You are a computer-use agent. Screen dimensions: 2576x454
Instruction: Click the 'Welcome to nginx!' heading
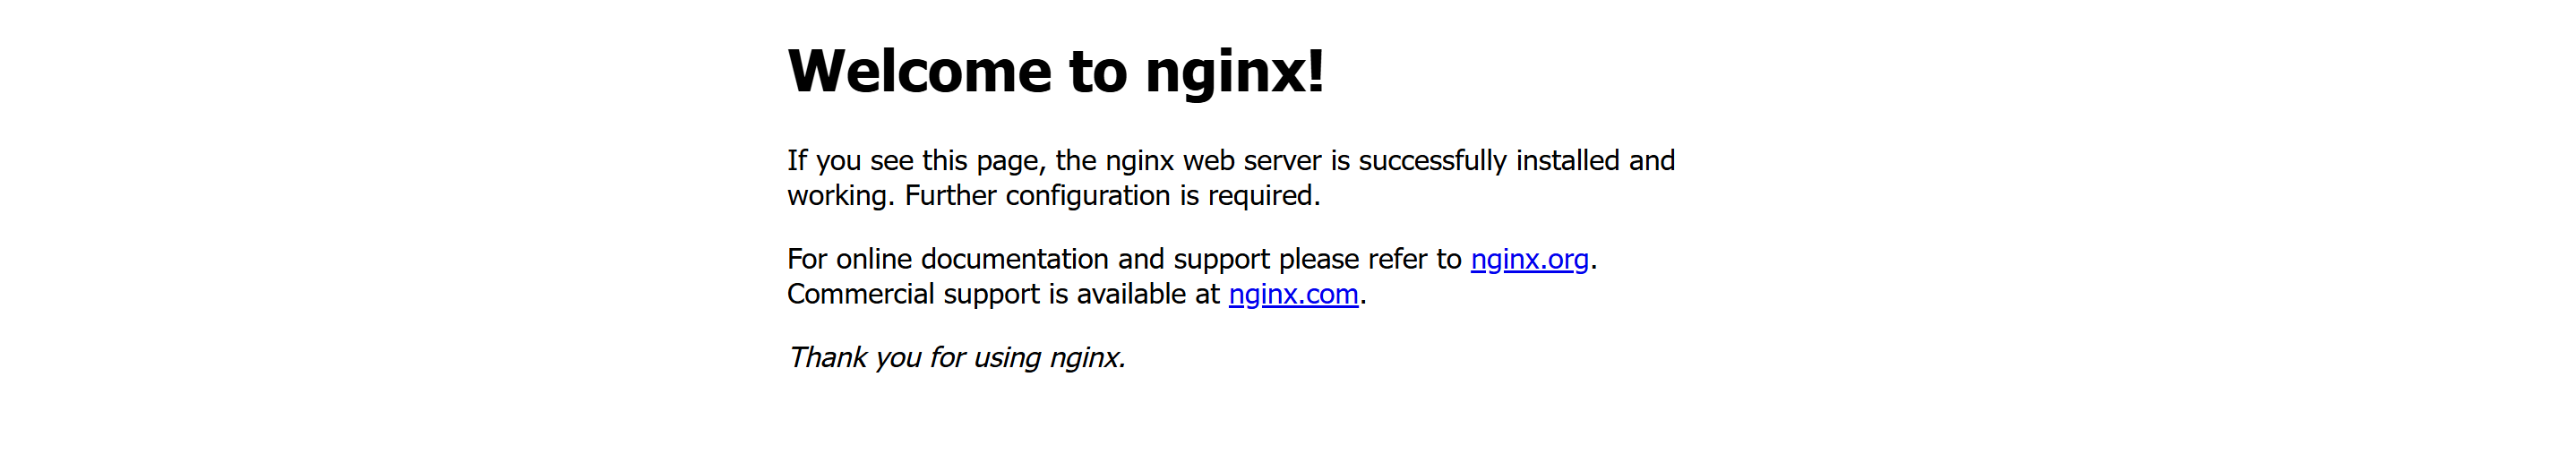(1056, 72)
